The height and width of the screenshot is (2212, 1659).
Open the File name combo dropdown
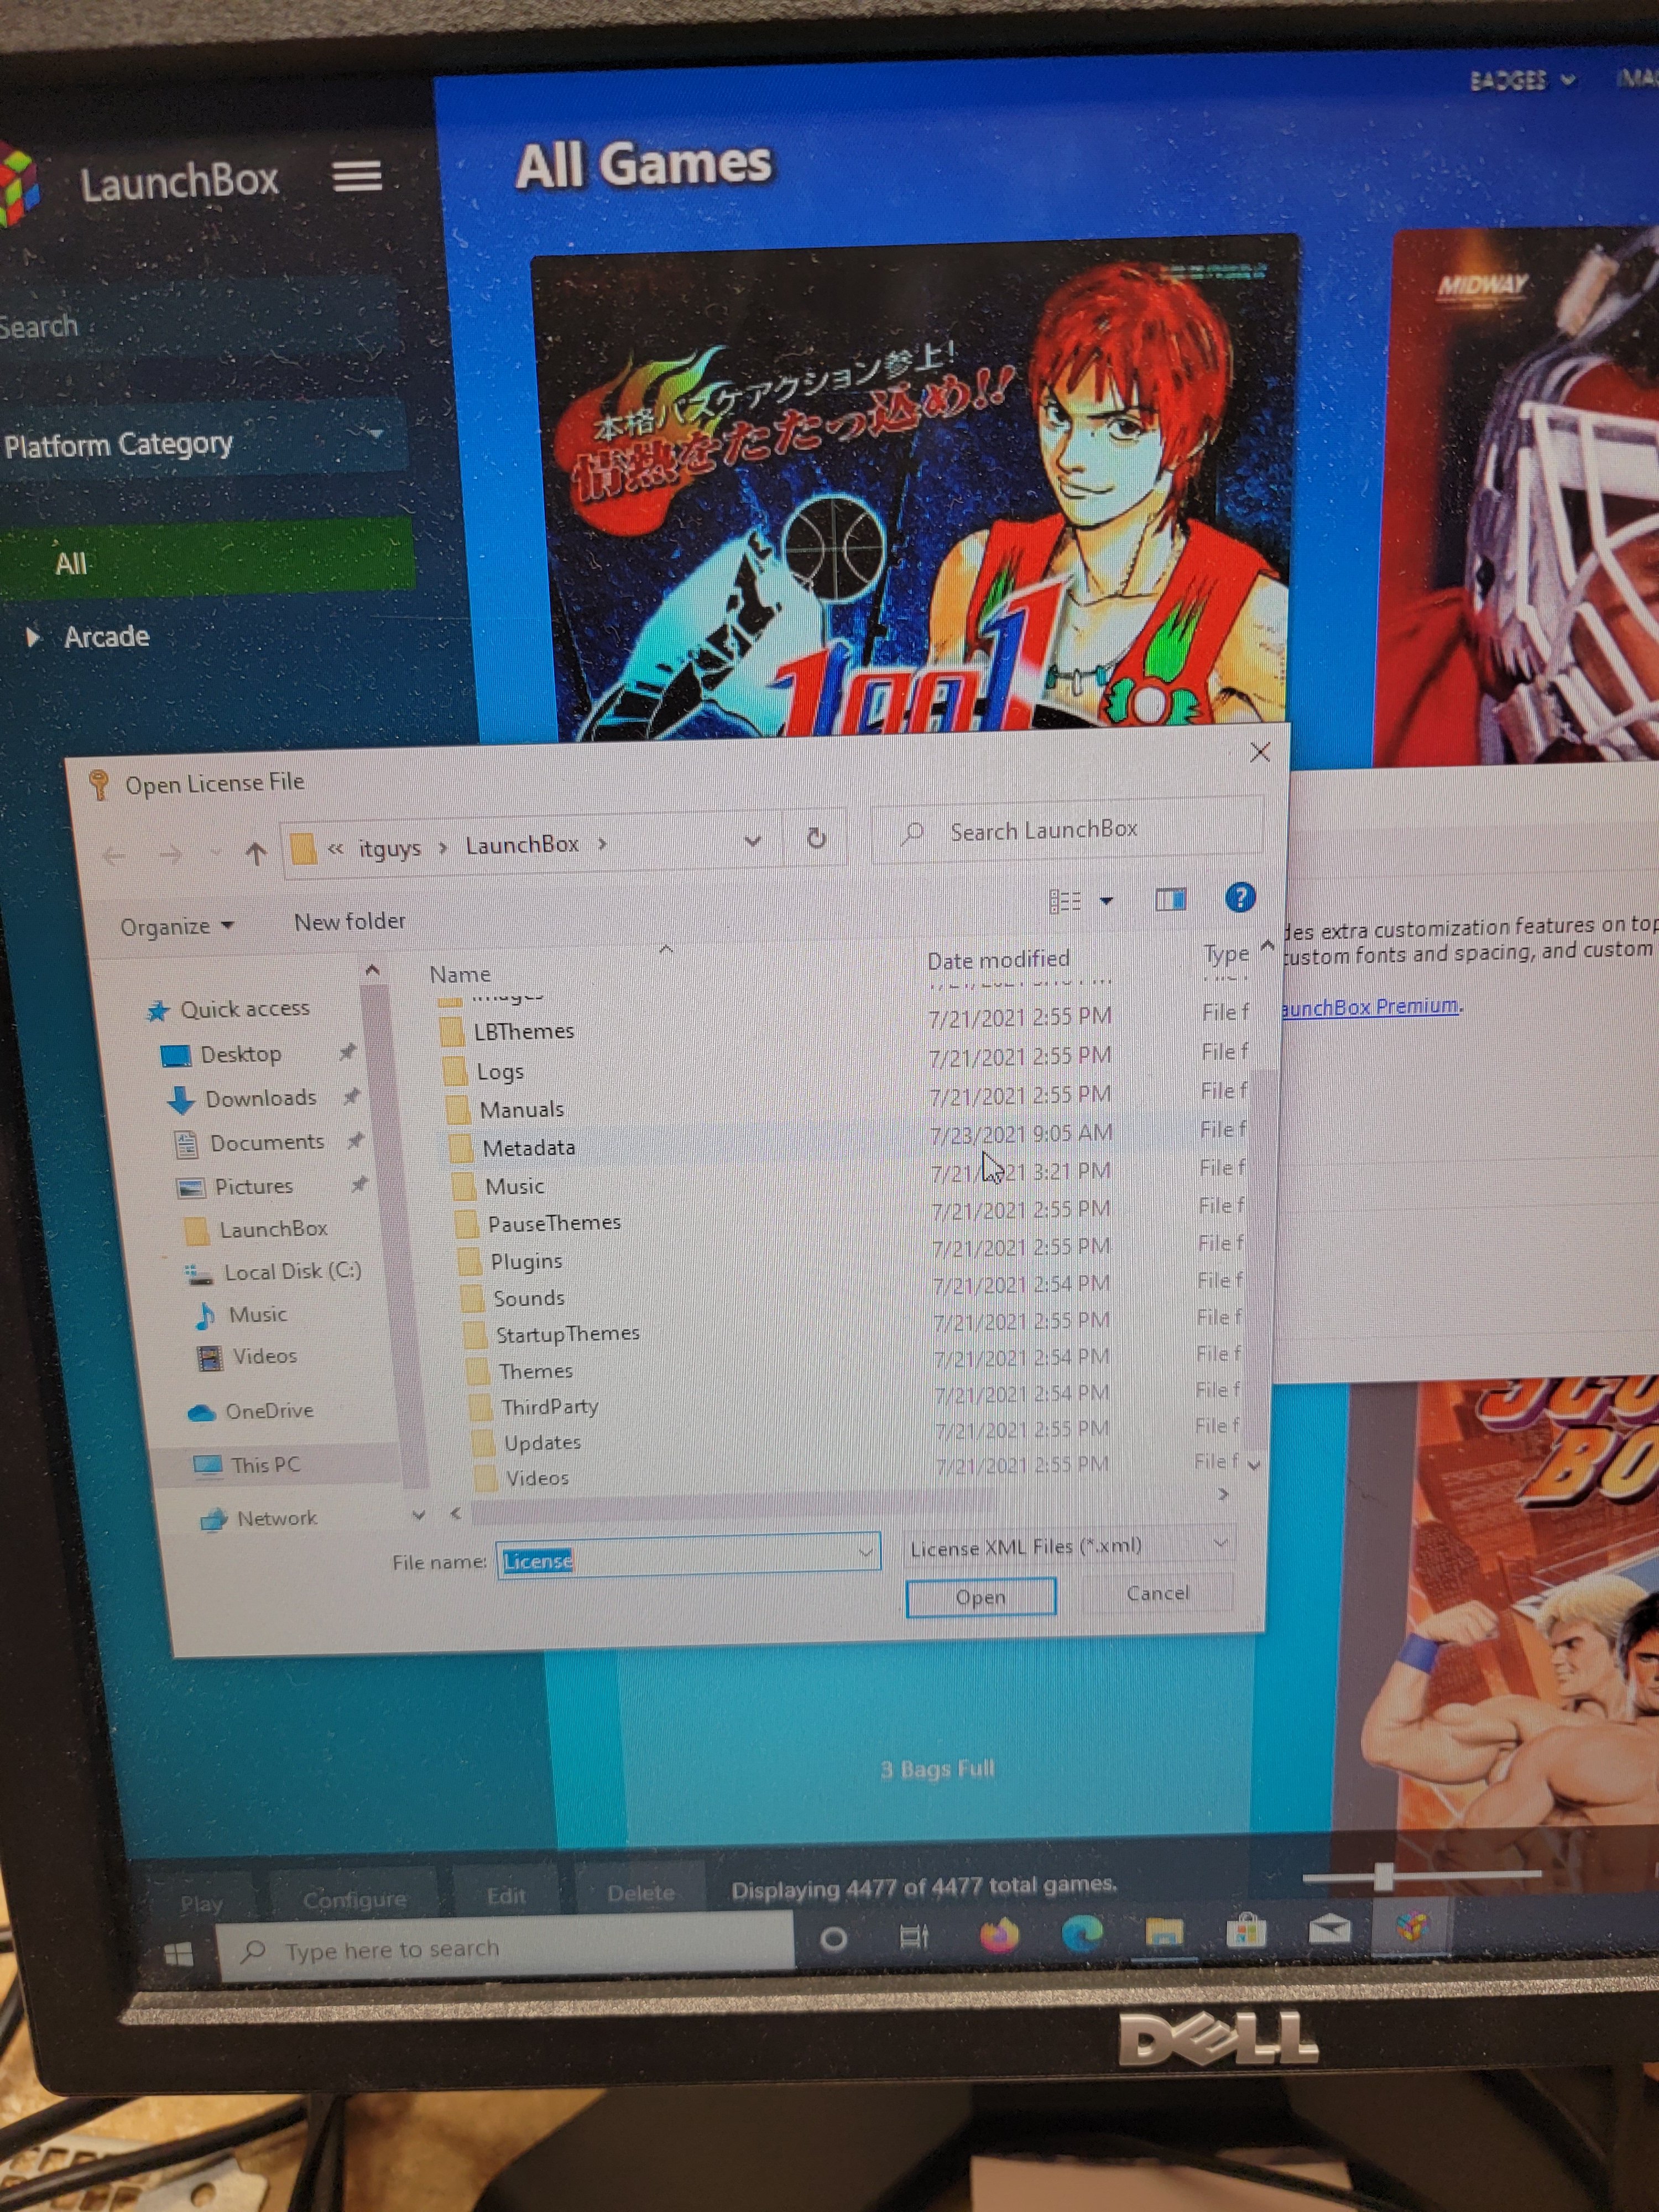tap(865, 1552)
